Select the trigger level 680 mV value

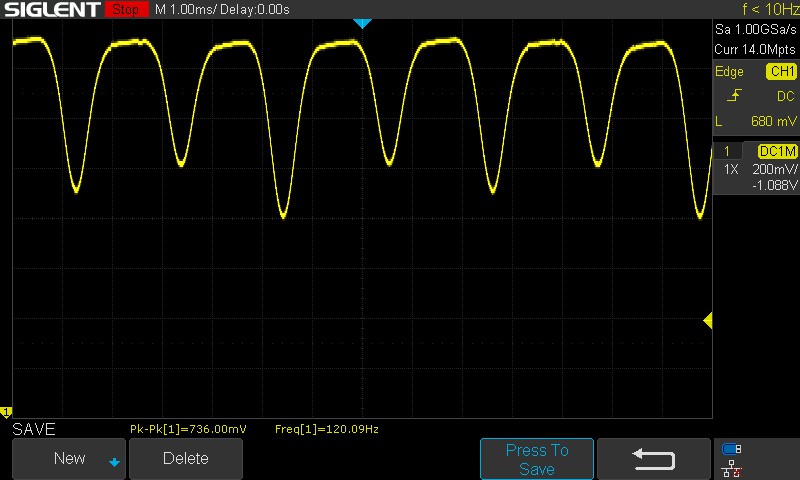773,121
